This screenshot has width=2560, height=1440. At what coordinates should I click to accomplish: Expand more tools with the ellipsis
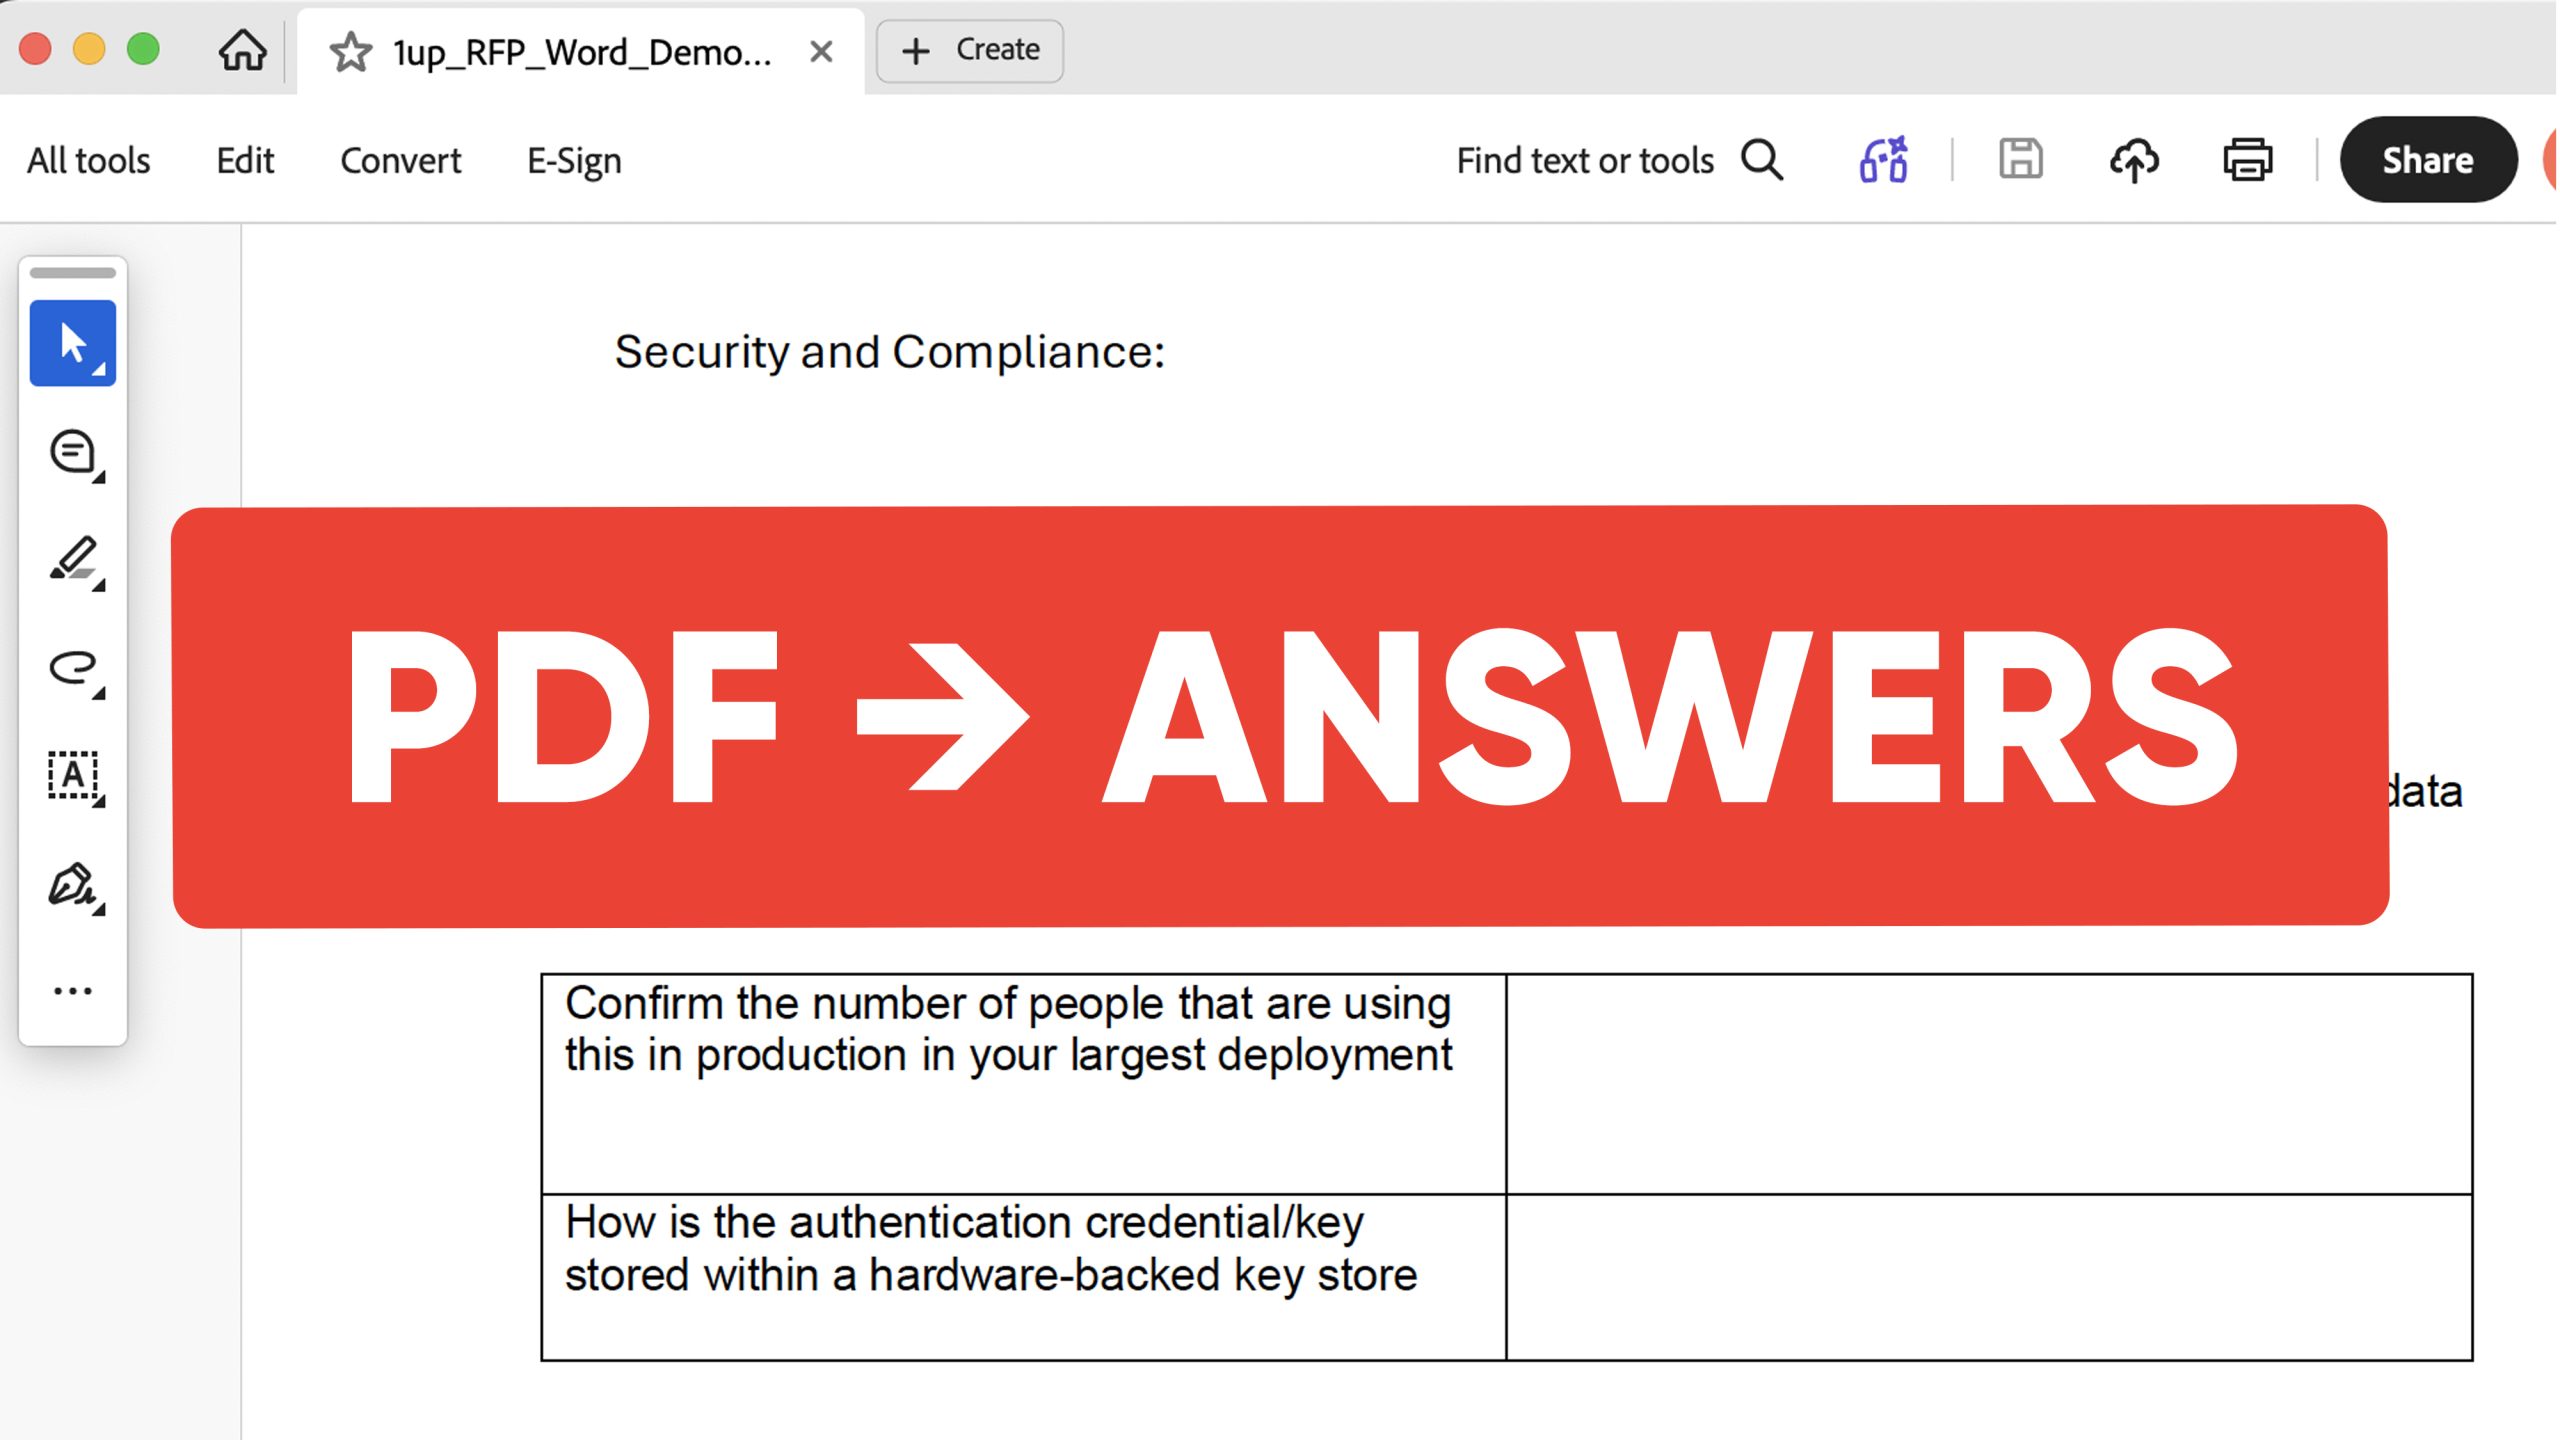73,989
